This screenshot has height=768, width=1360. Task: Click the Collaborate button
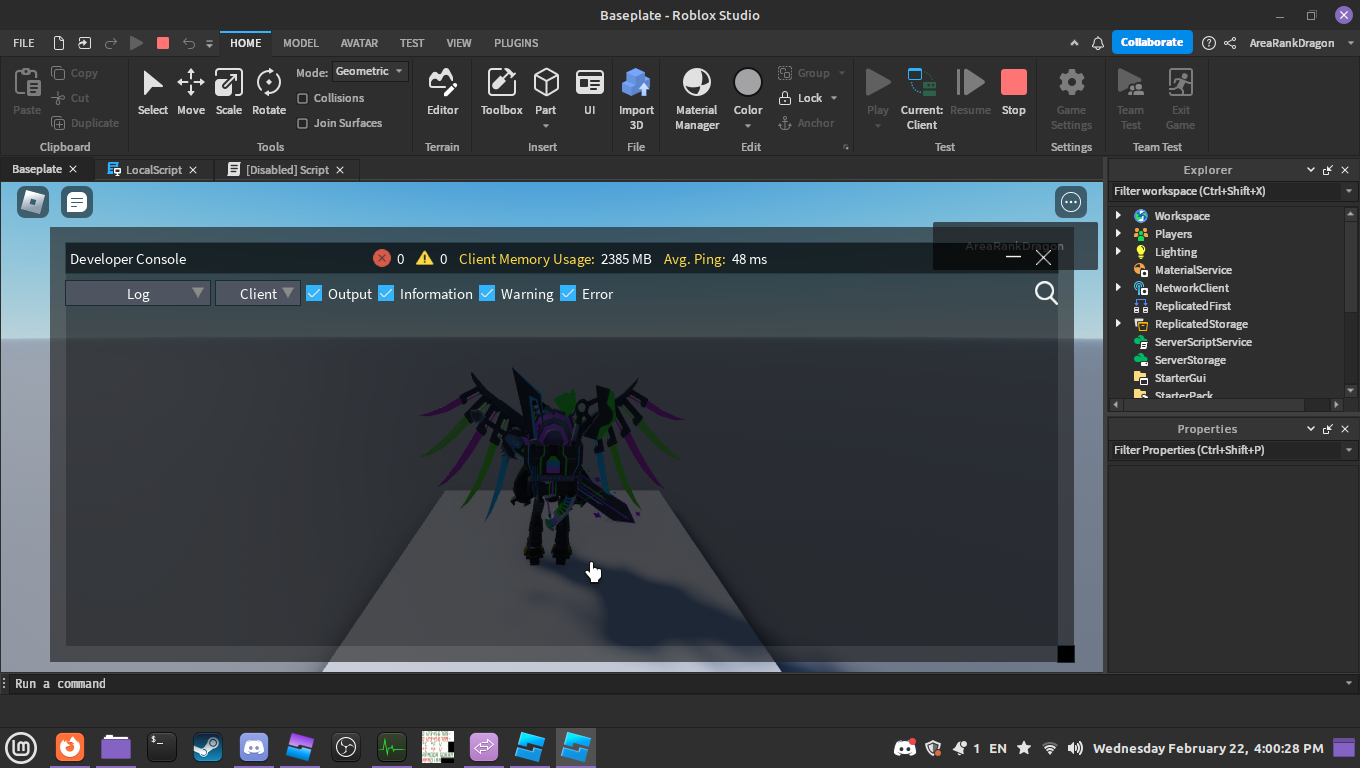coord(1151,42)
